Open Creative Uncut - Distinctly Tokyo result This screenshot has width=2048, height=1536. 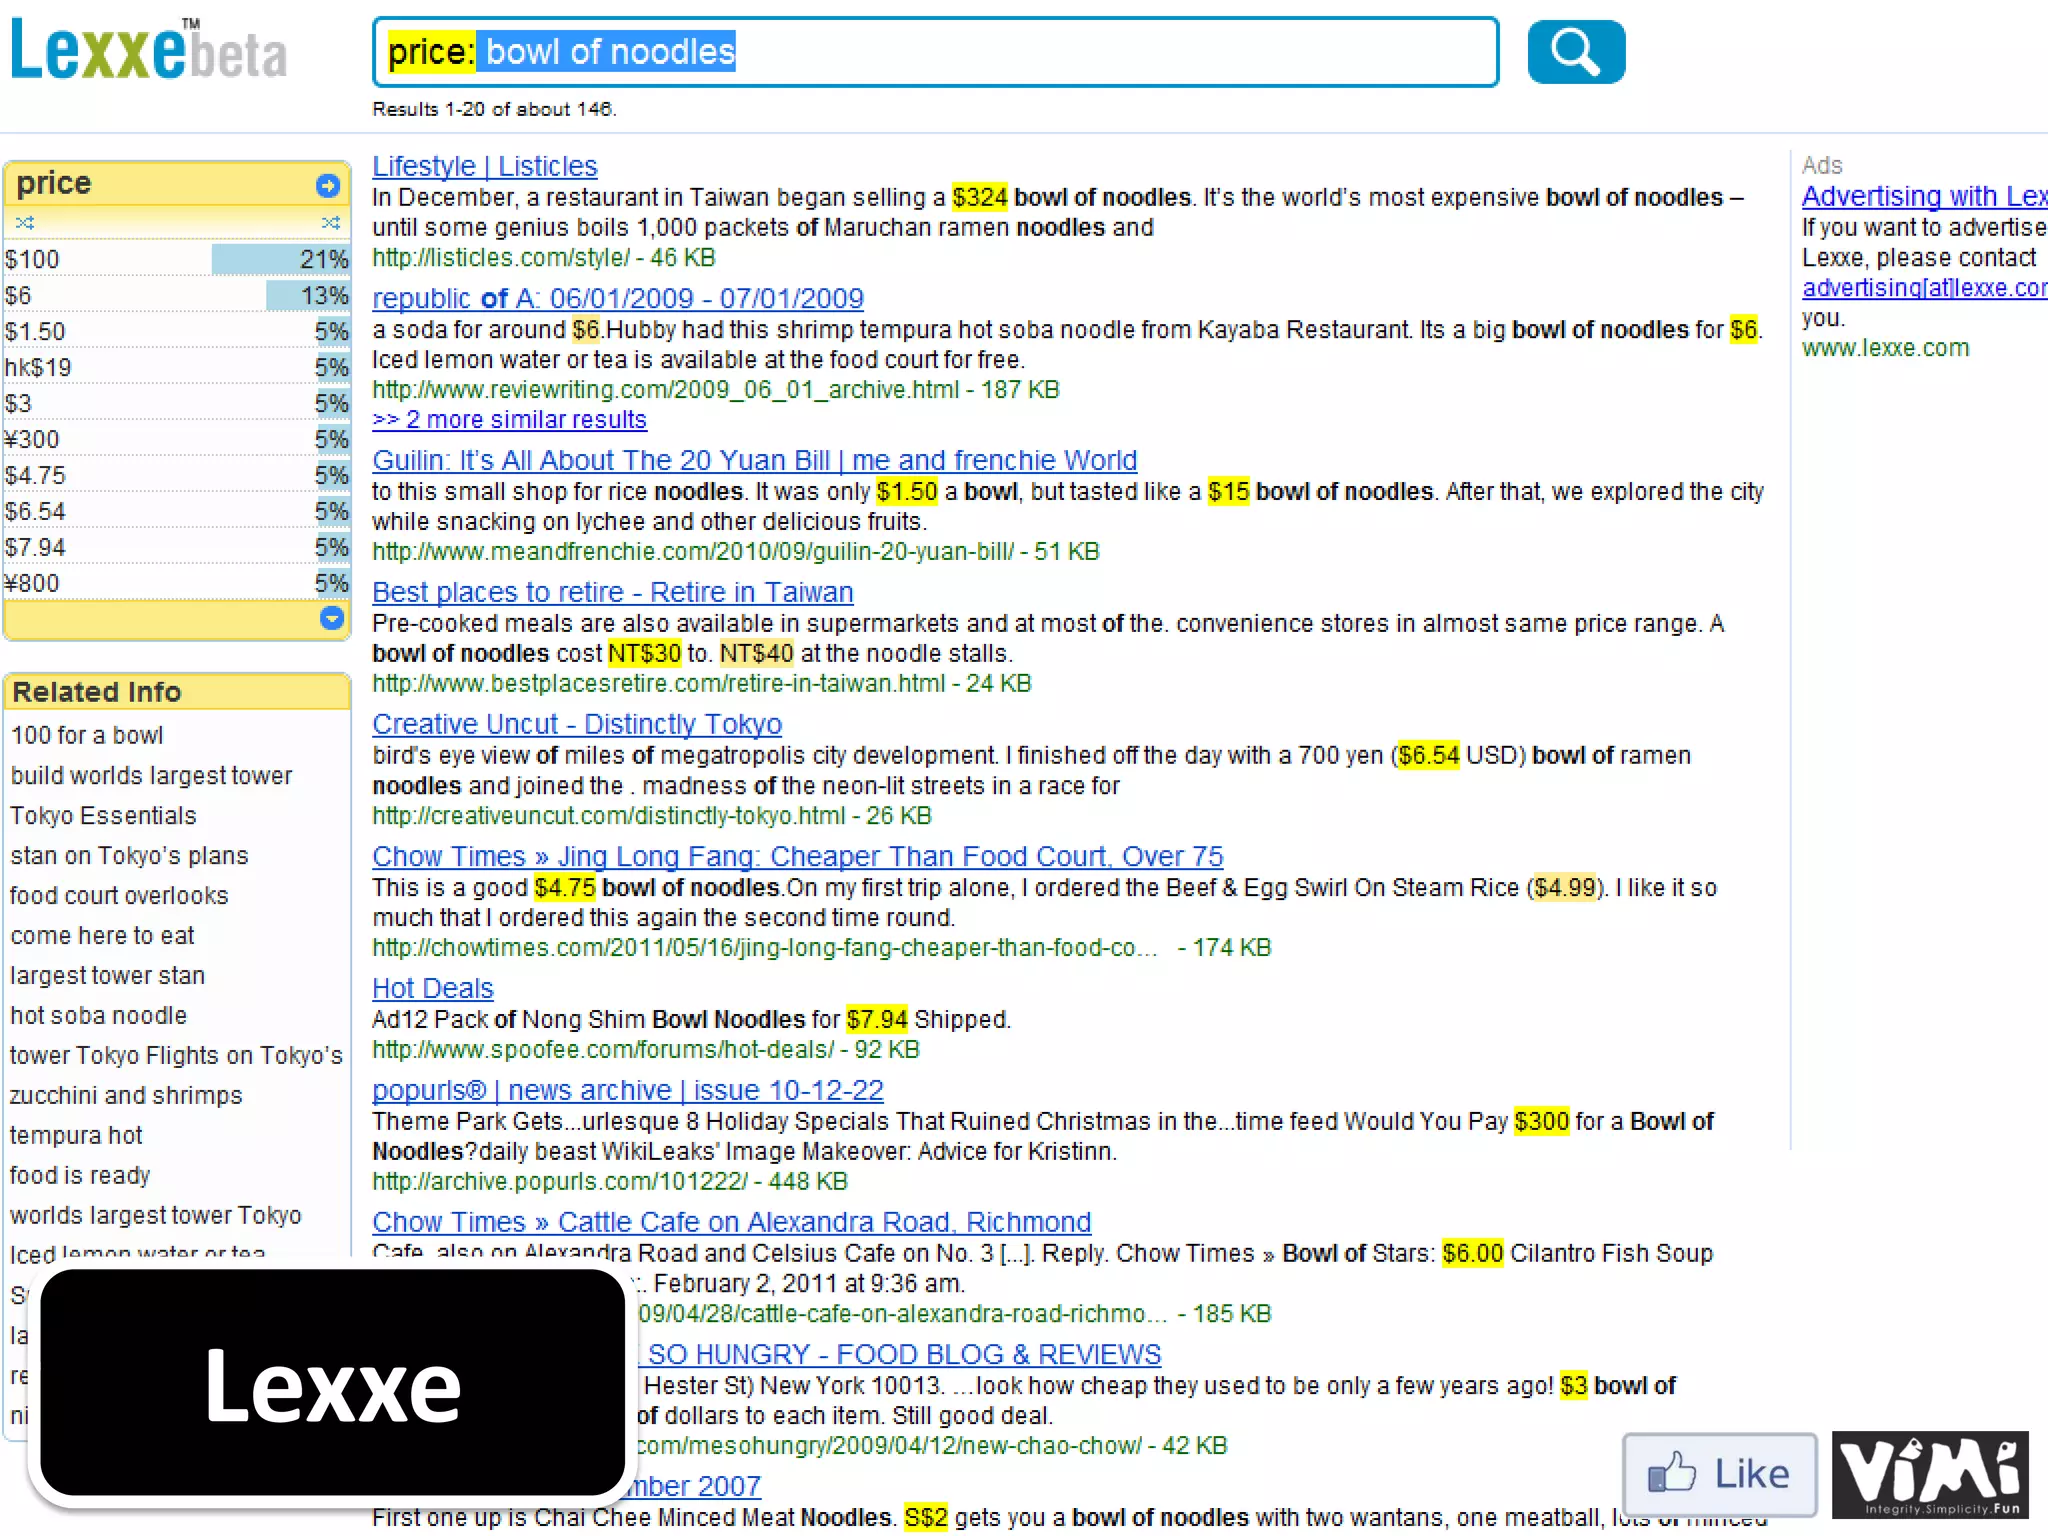577,724
